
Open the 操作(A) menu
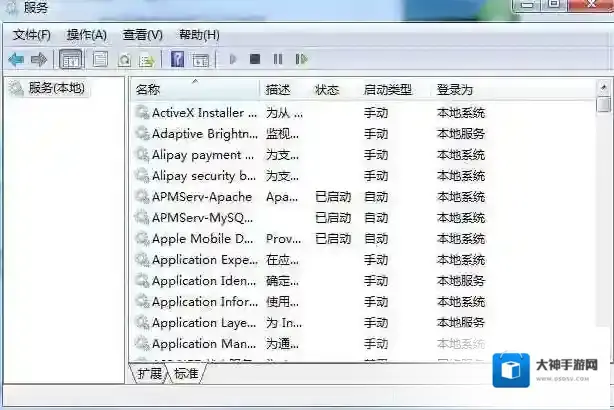pyautogui.click(x=87, y=35)
